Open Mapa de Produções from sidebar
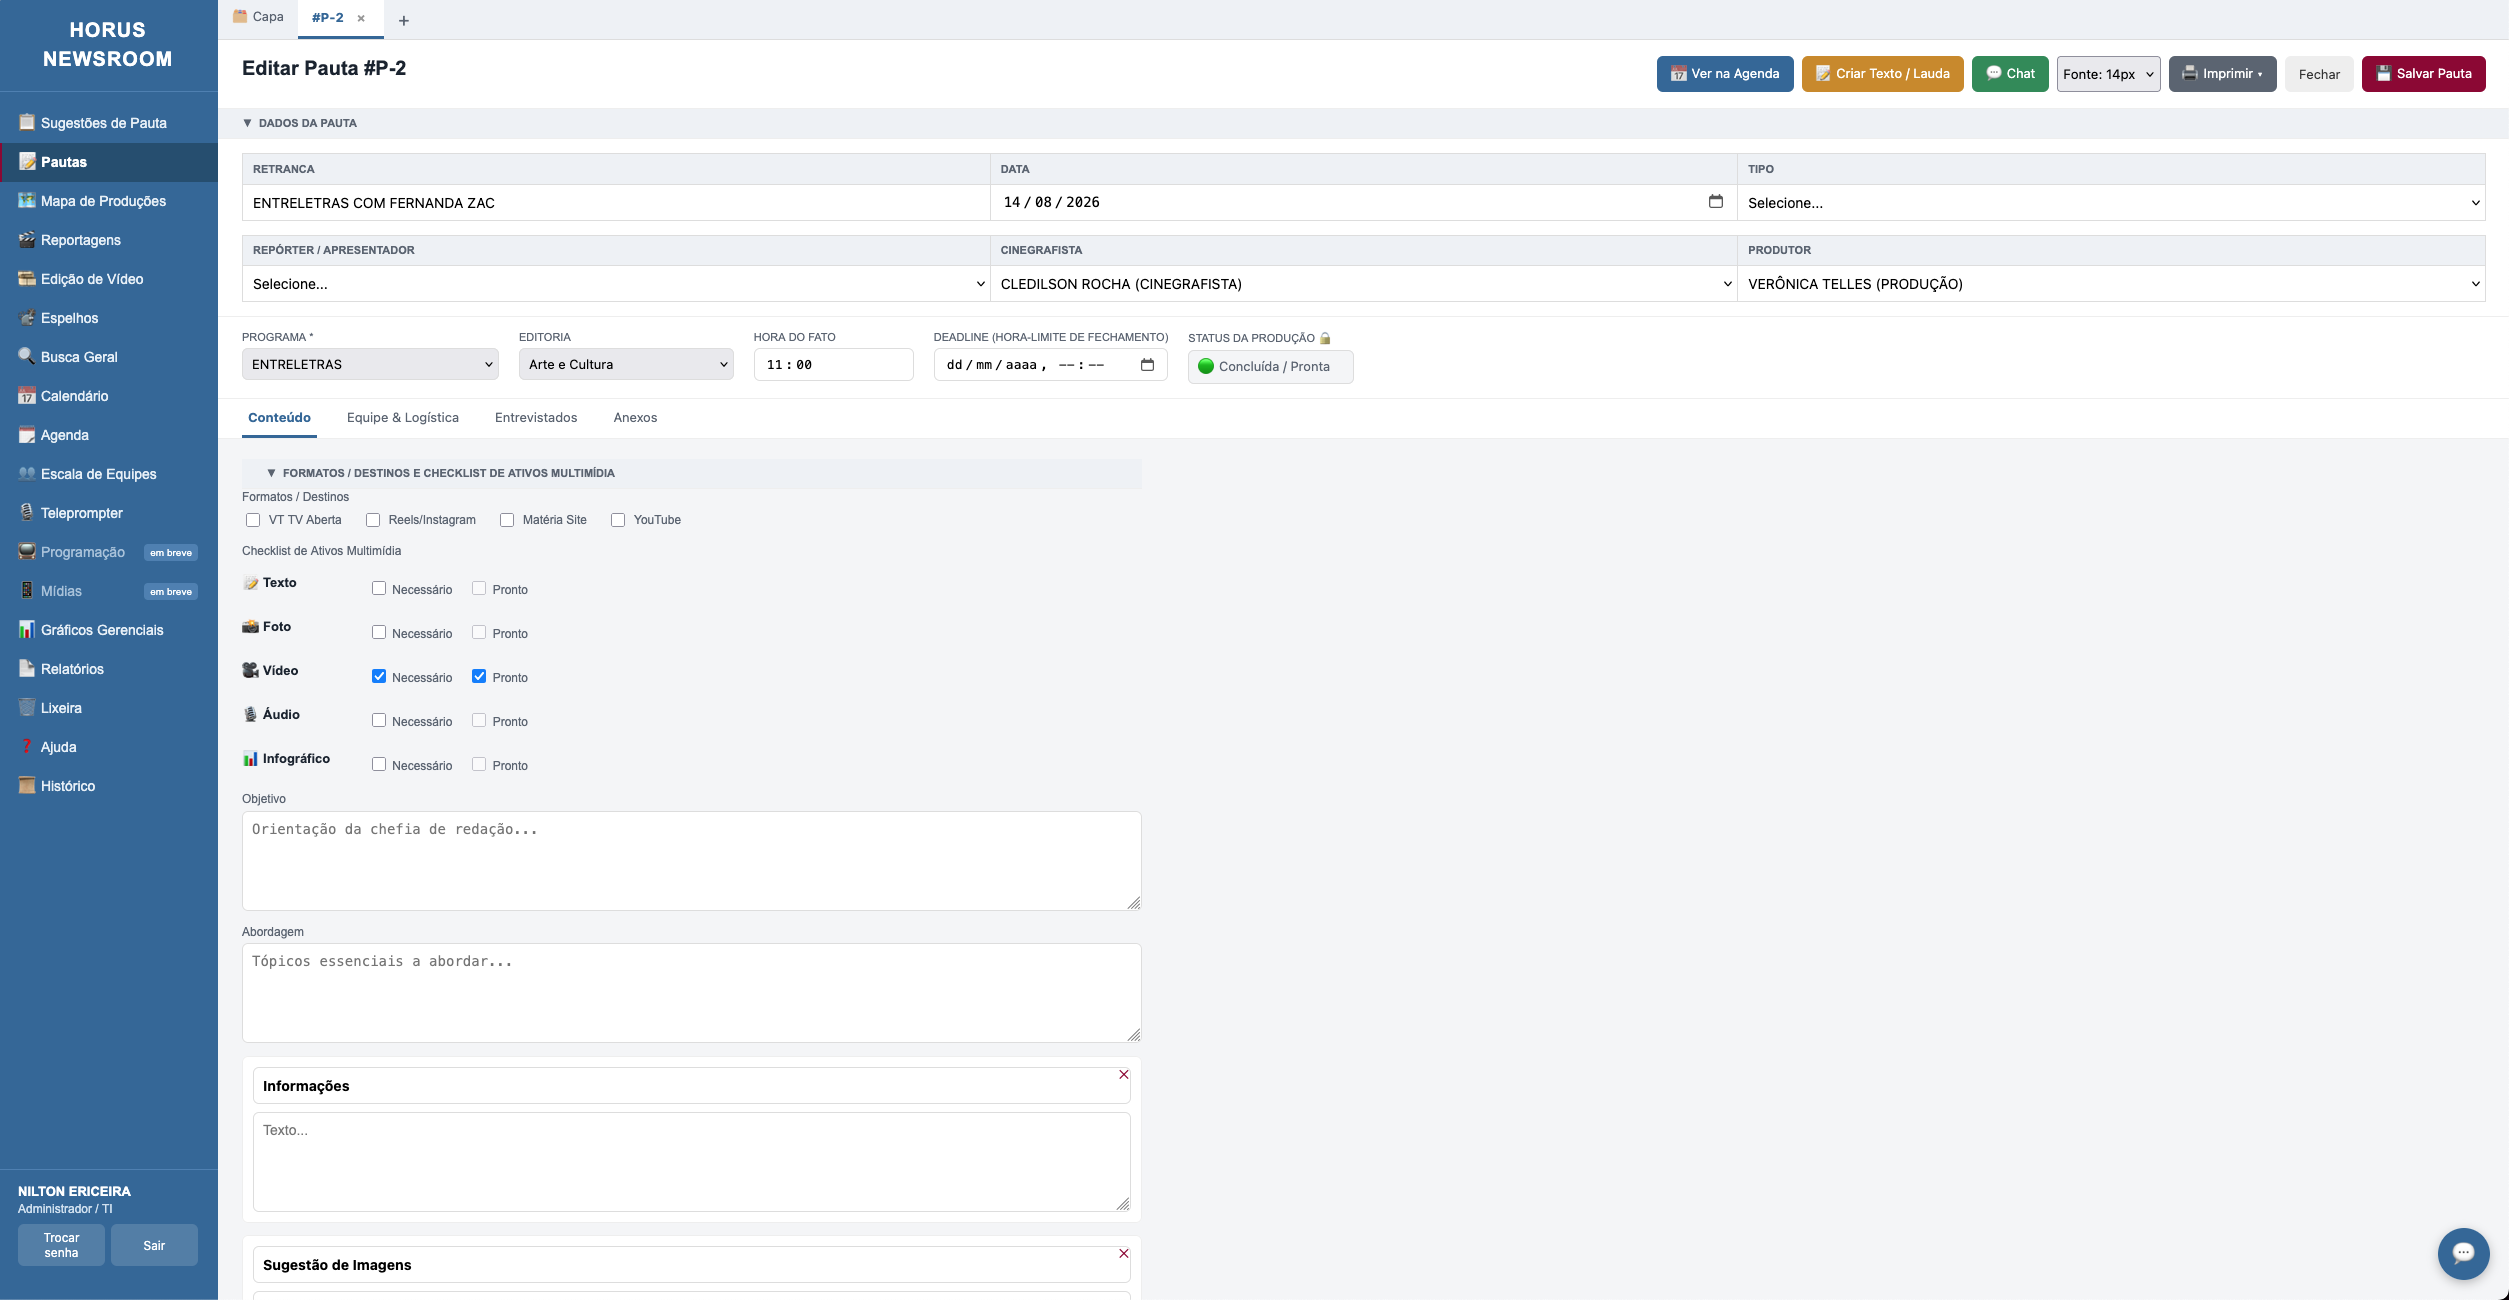This screenshot has width=2509, height=1300. 108,201
